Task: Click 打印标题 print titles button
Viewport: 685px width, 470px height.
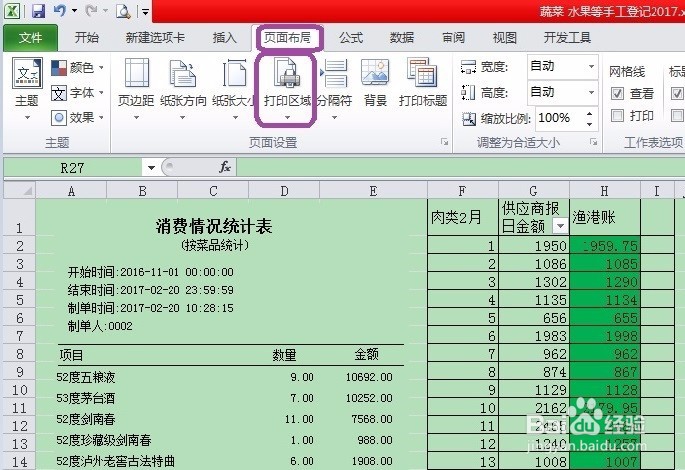Action: pos(422,83)
